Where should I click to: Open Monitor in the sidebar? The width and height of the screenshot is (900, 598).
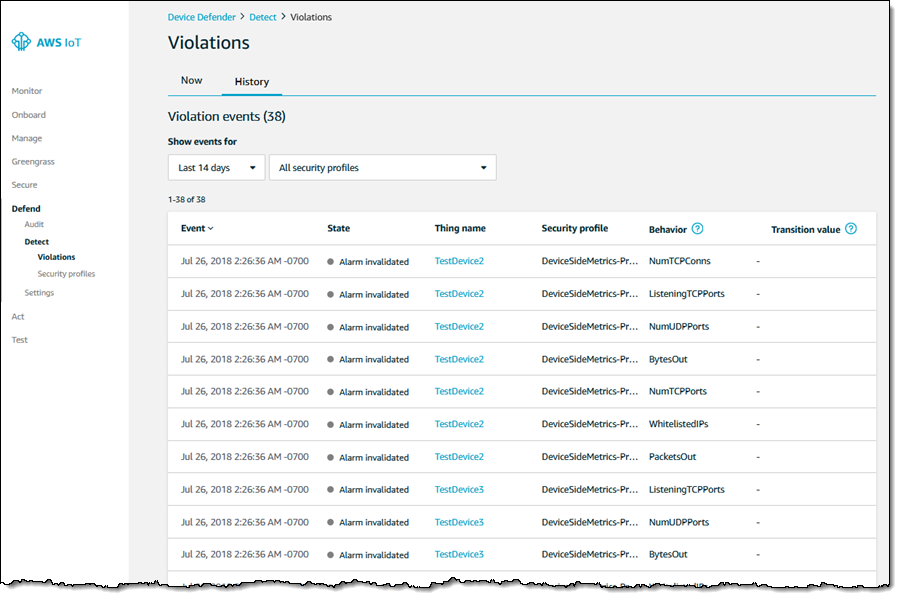point(27,91)
